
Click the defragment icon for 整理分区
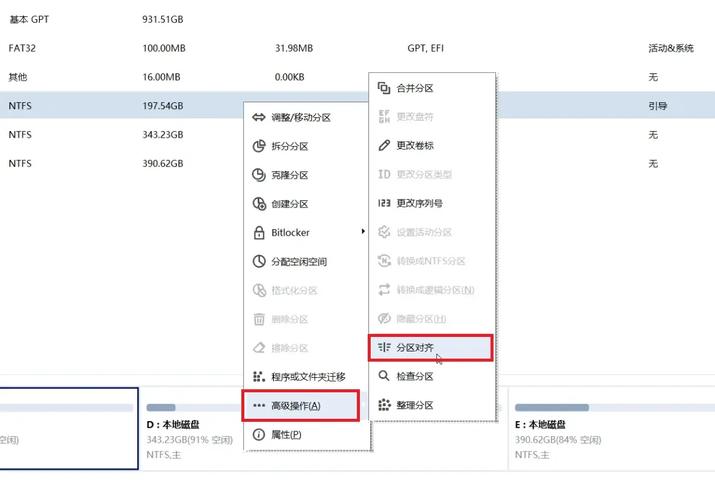pyautogui.click(x=384, y=405)
